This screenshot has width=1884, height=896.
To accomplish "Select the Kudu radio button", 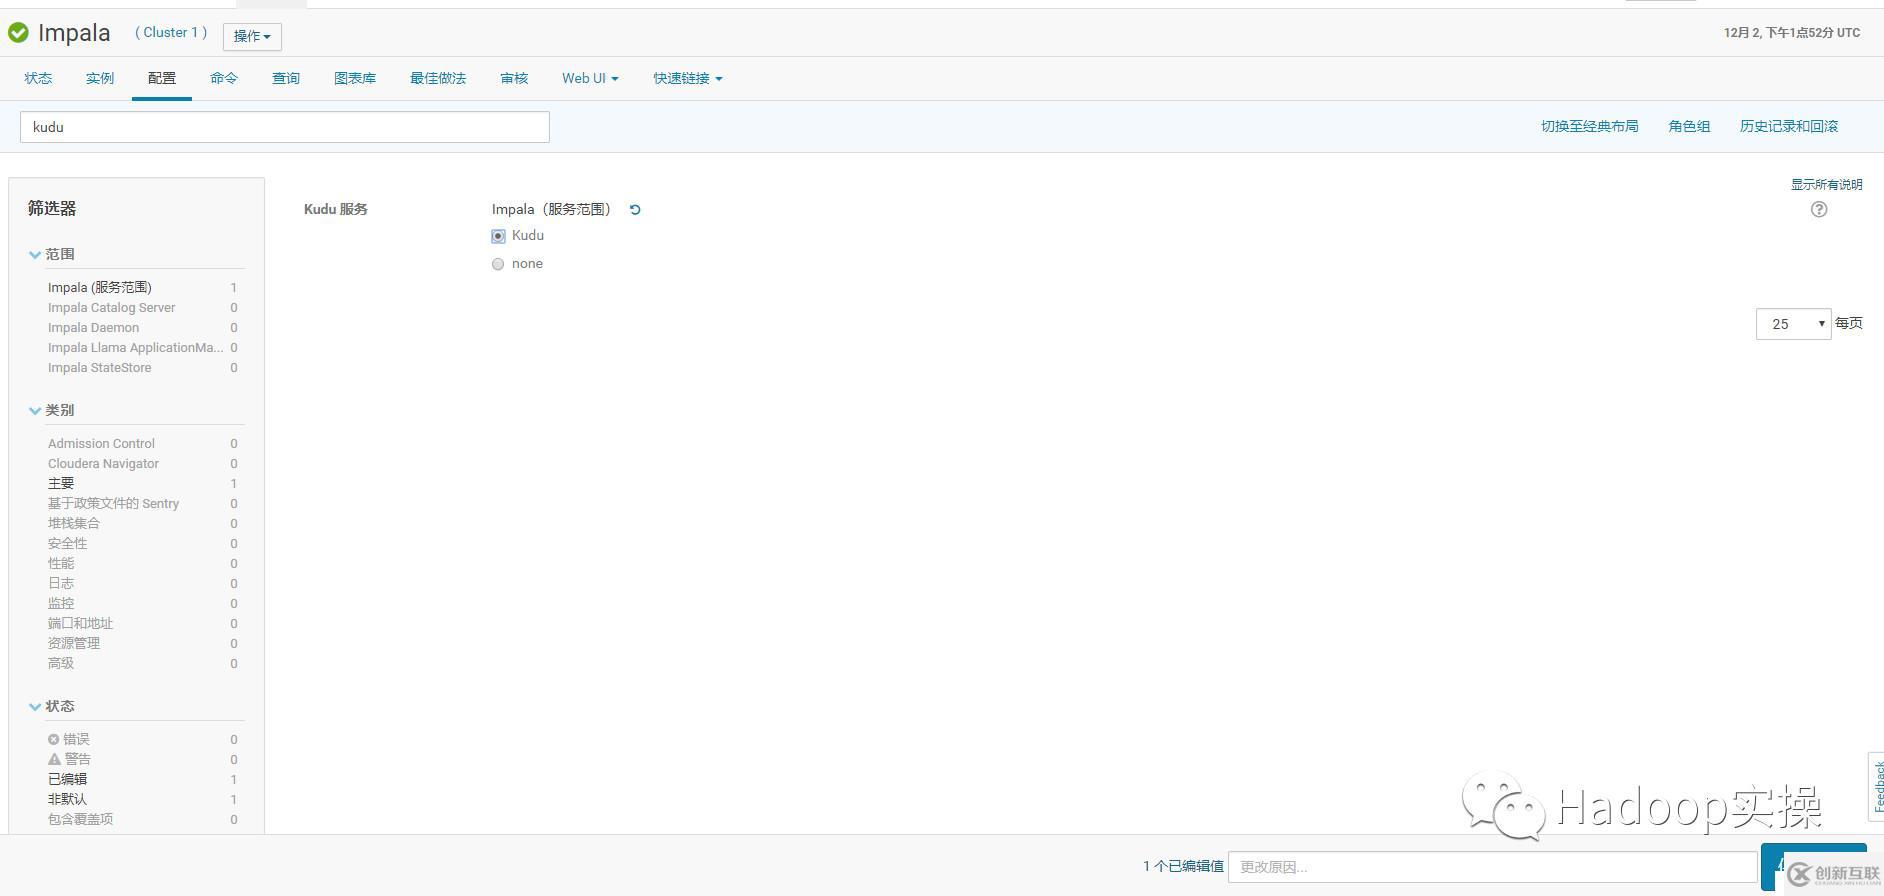I will 498,236.
